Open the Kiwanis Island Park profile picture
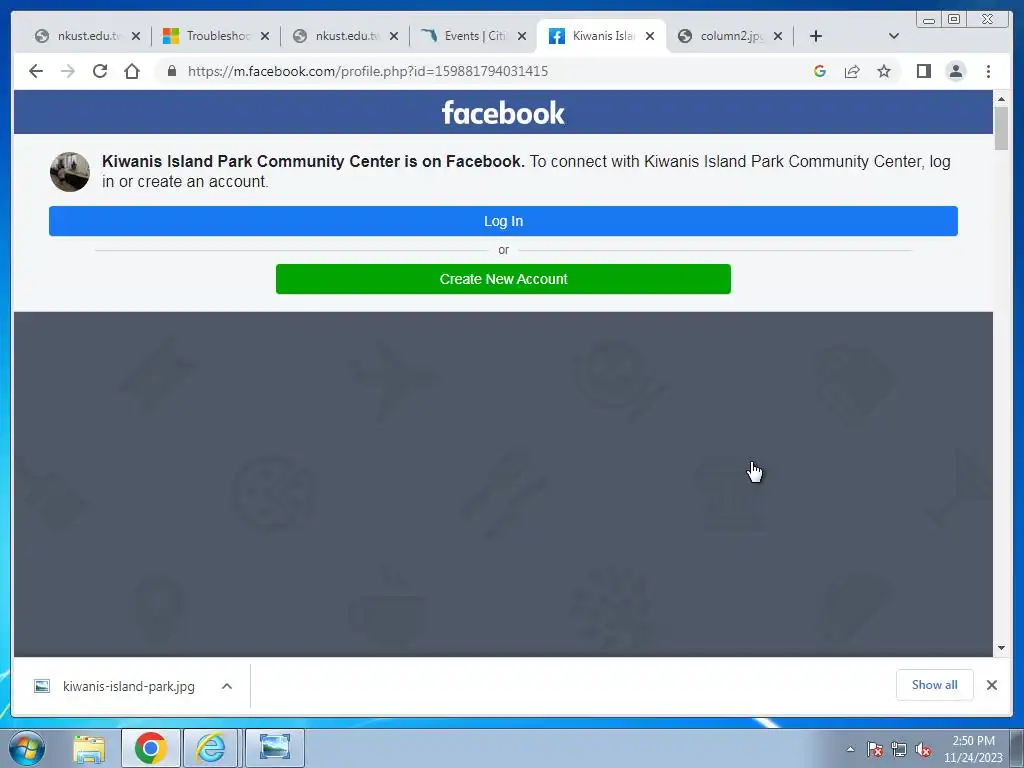1024x768 pixels. 70,172
